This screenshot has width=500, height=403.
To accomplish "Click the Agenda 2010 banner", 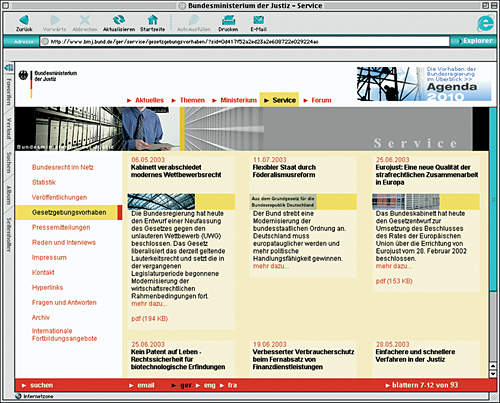I will [424, 84].
